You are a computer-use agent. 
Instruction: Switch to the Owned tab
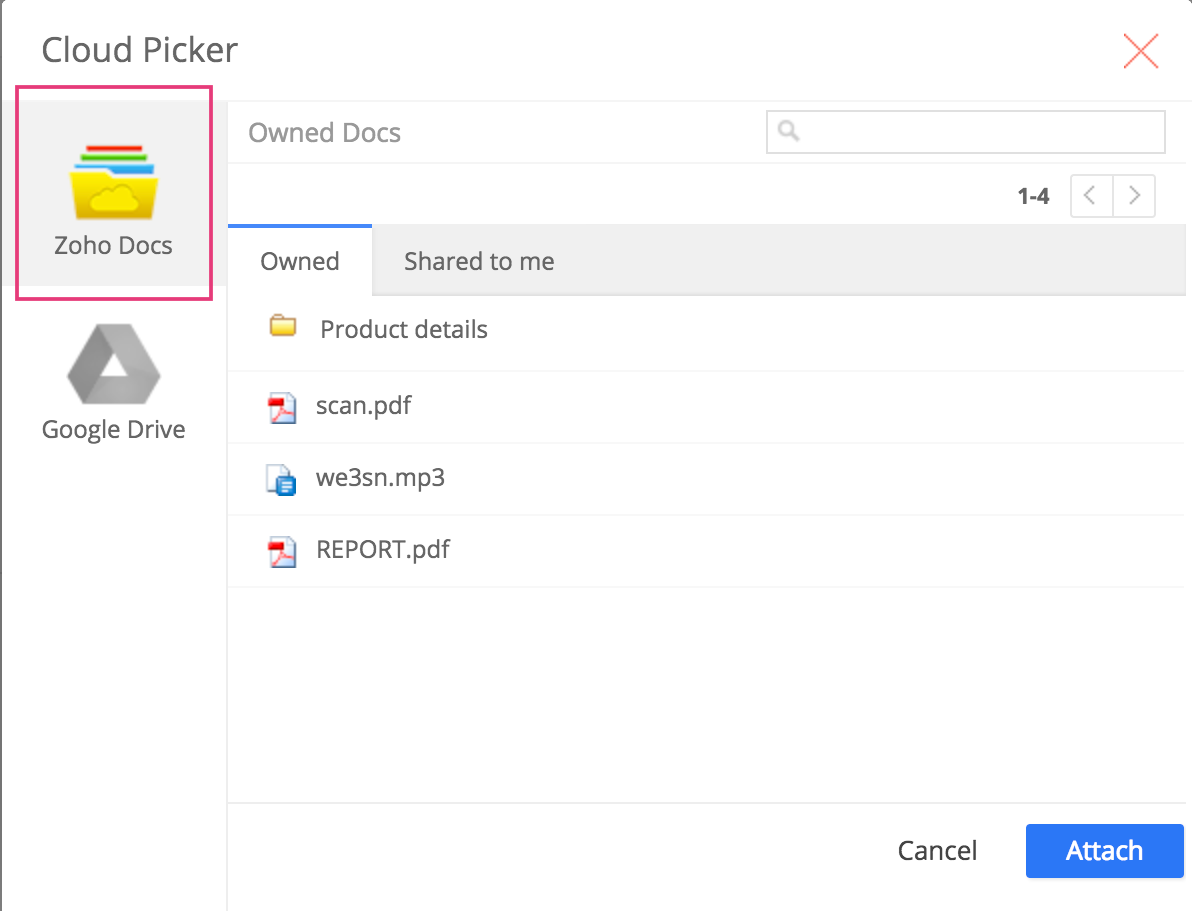pyautogui.click(x=300, y=261)
